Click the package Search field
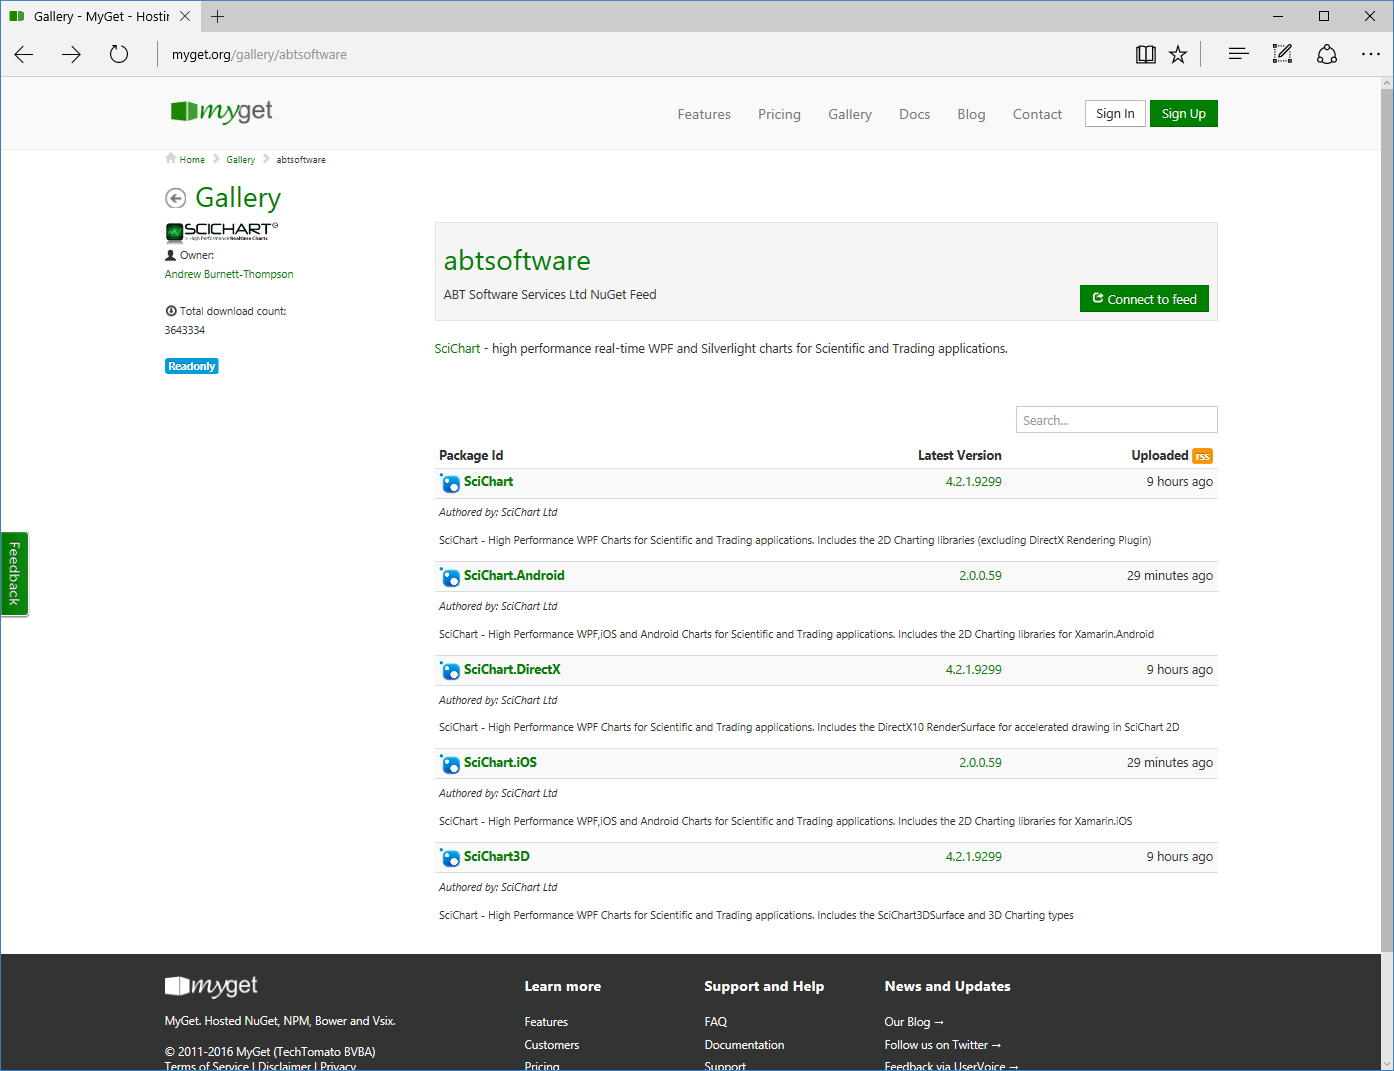 click(x=1116, y=420)
